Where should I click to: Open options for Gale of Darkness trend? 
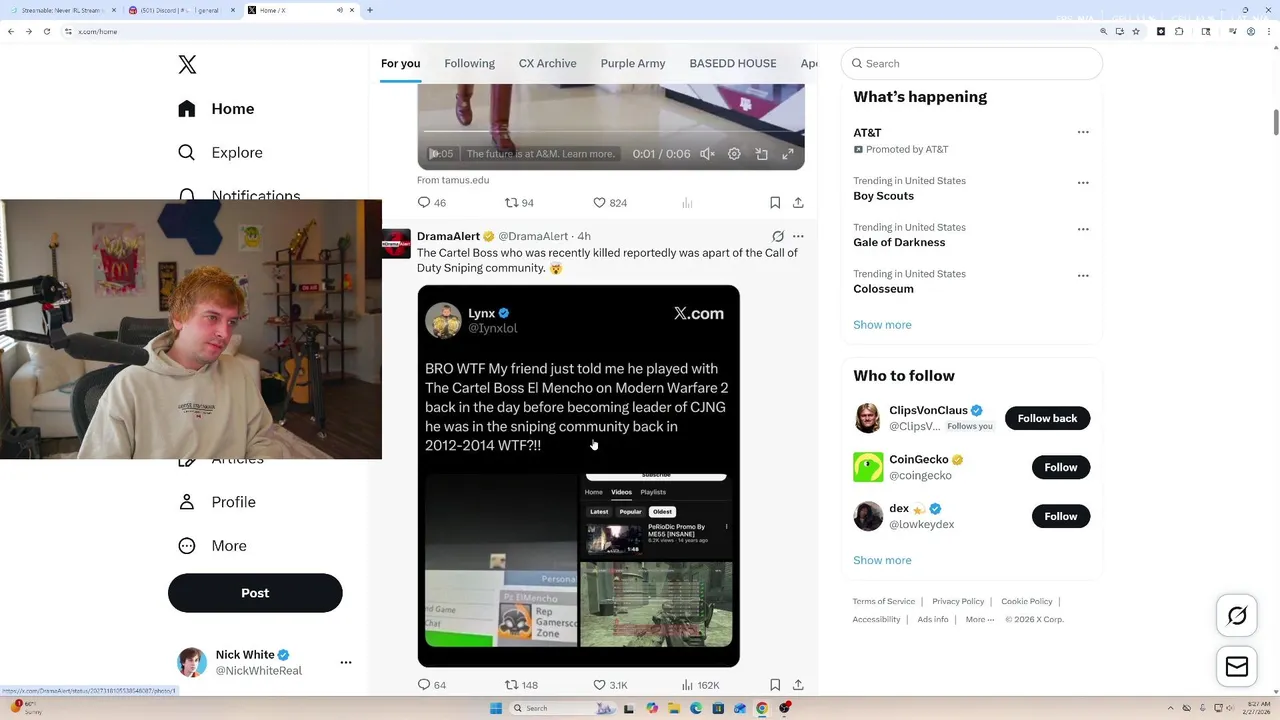click(1083, 229)
